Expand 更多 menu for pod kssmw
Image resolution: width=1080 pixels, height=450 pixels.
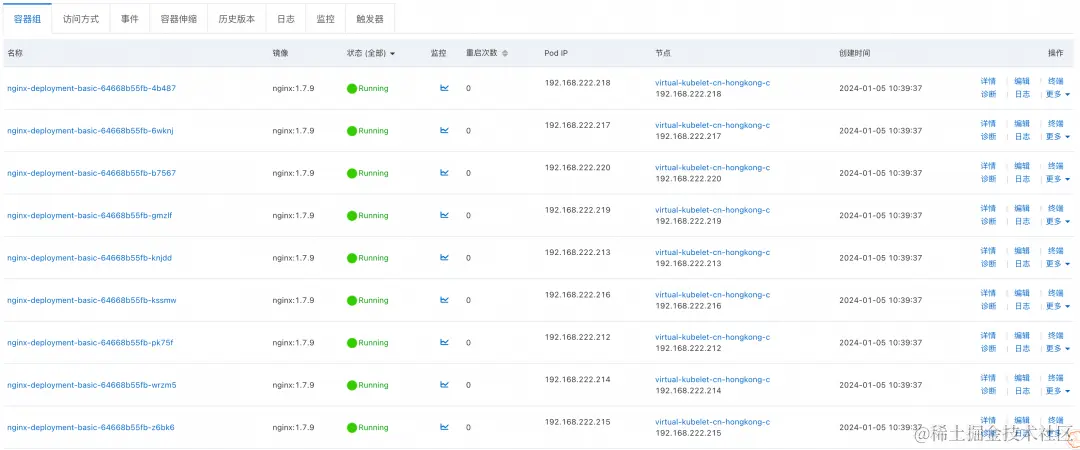[1058, 306]
